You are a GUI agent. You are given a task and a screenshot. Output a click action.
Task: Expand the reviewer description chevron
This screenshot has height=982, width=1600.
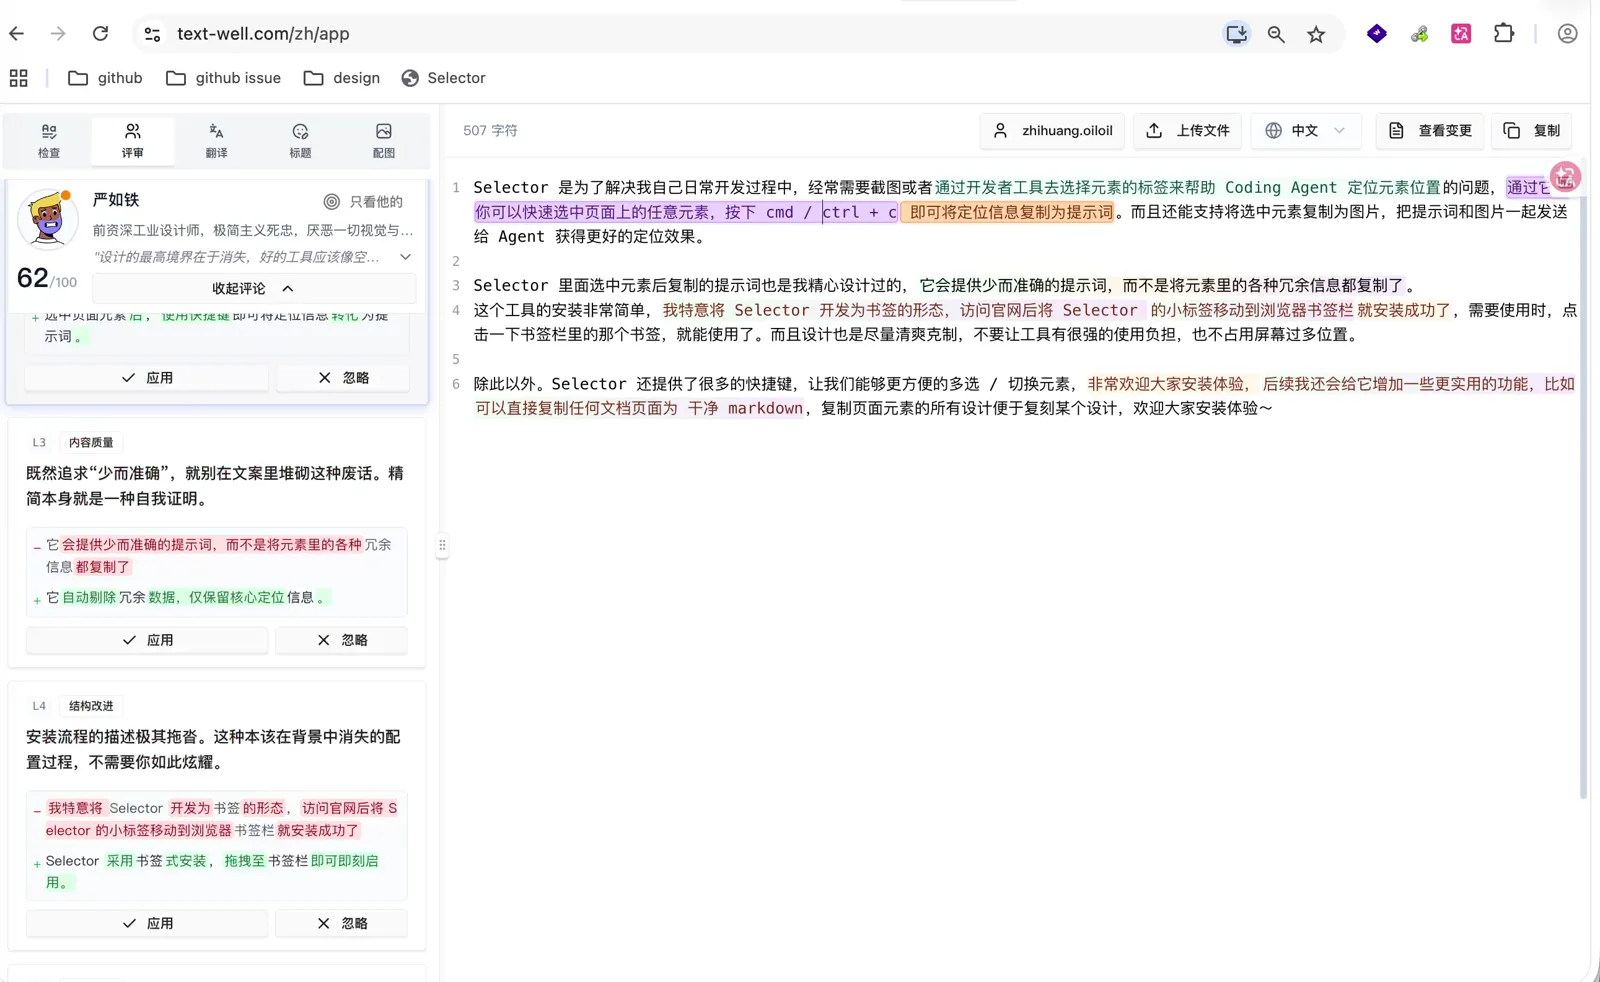pos(406,257)
